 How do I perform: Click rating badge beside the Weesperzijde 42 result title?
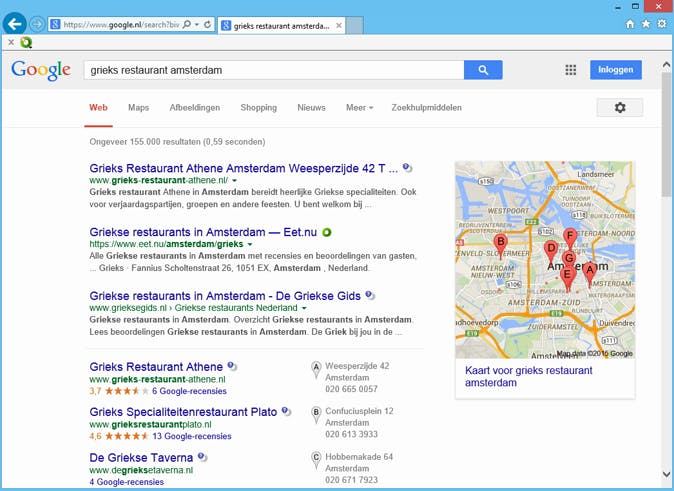407,168
